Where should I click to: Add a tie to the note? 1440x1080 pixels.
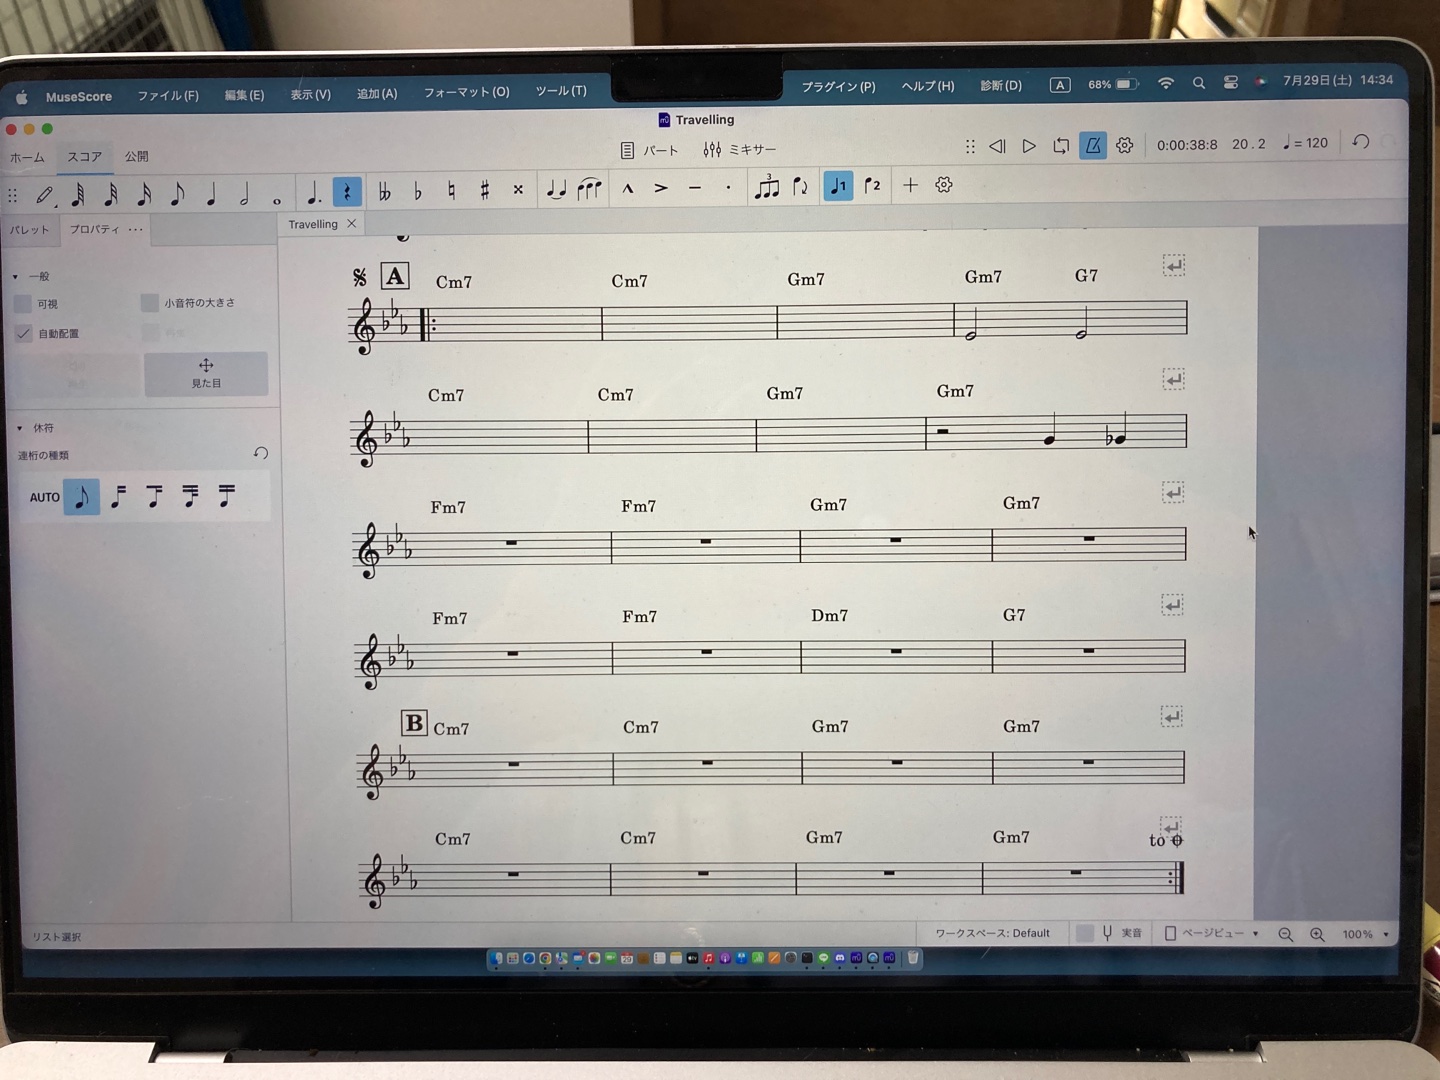[x=556, y=189]
